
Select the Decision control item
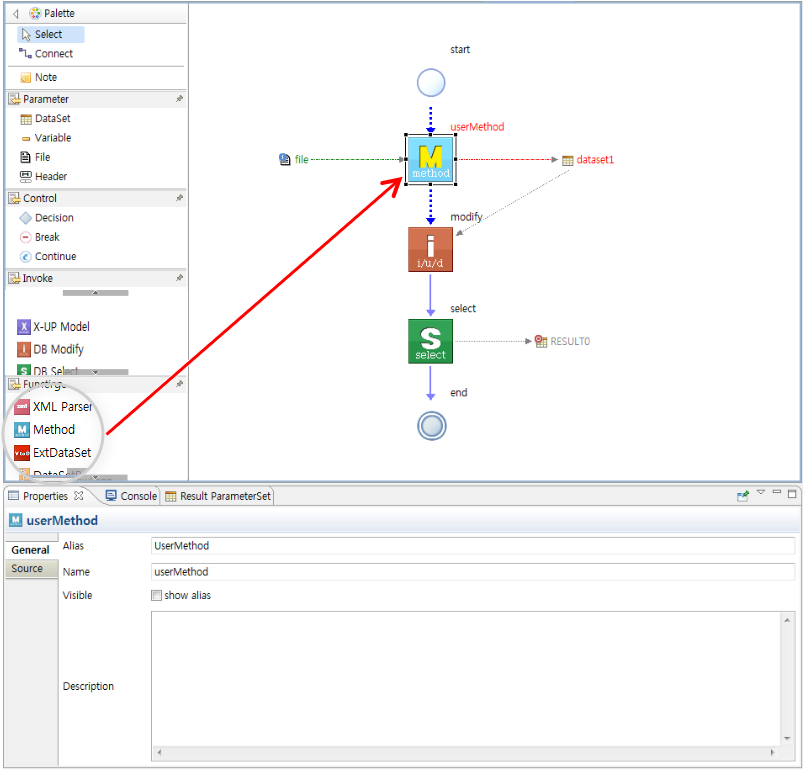pos(54,218)
